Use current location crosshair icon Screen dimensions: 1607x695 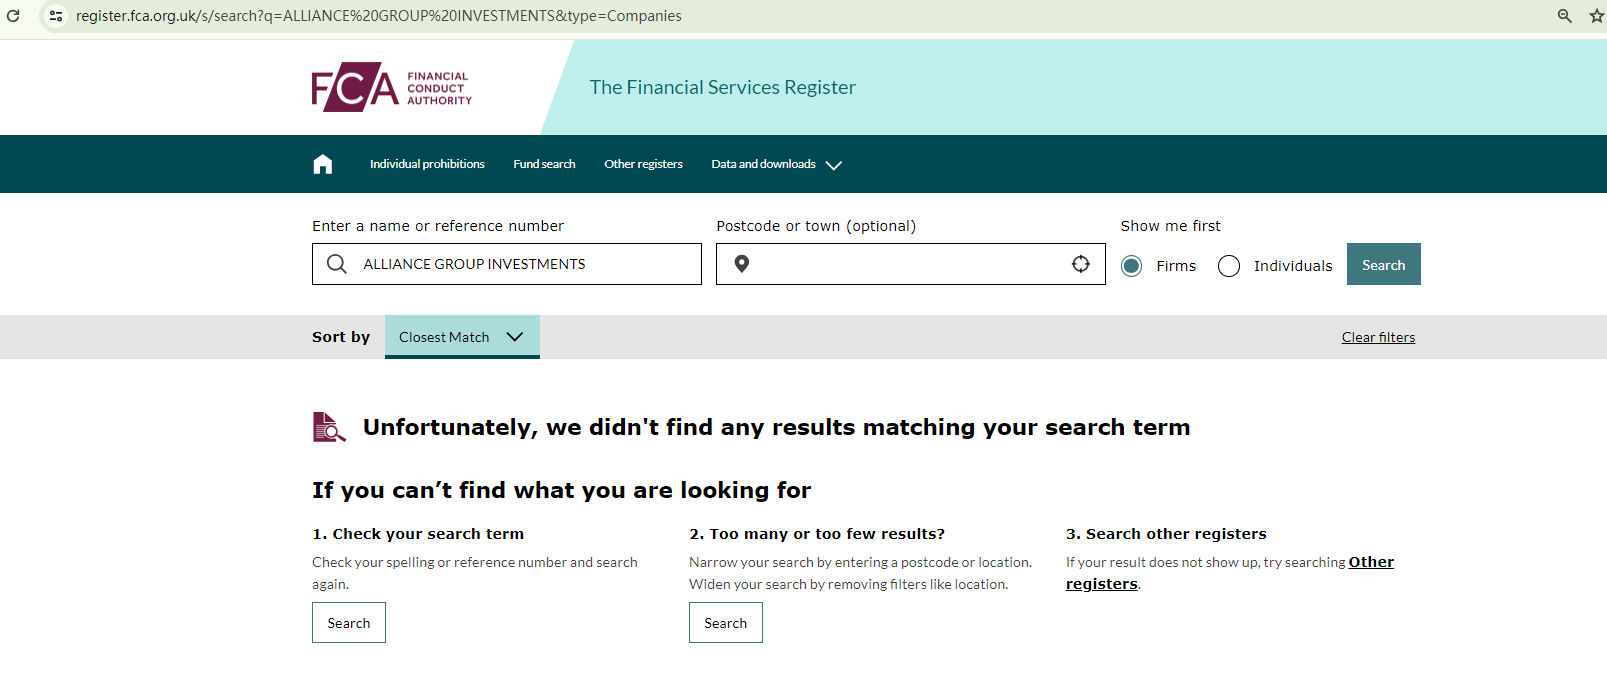click(x=1081, y=264)
